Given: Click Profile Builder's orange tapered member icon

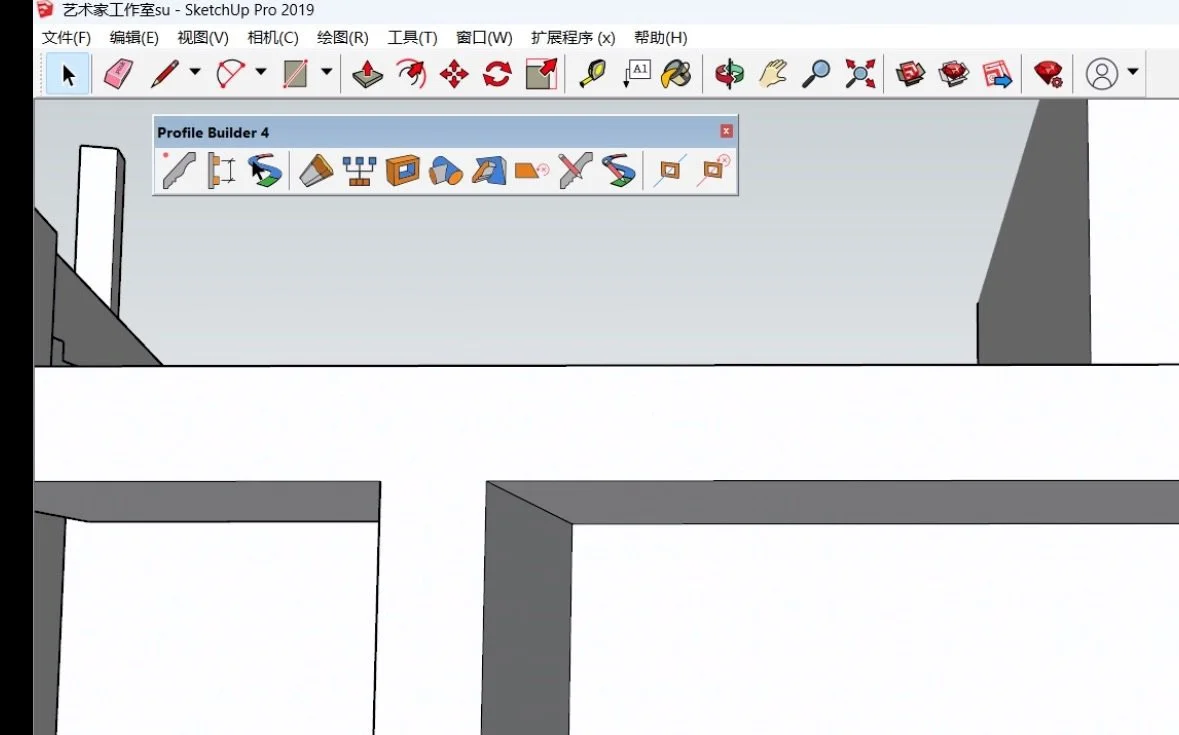Looking at the screenshot, I should coord(316,171).
